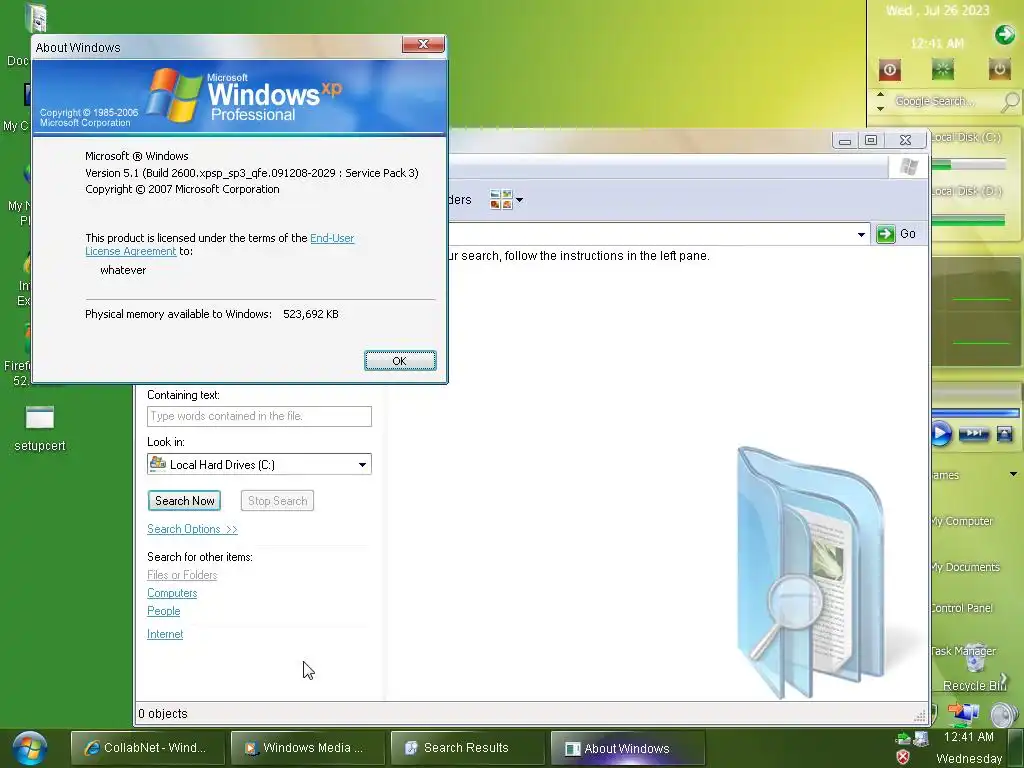Viewport: 1024px width, 768px height.
Task: Click the sidebar magnifier search icon
Action: pos(1010,102)
